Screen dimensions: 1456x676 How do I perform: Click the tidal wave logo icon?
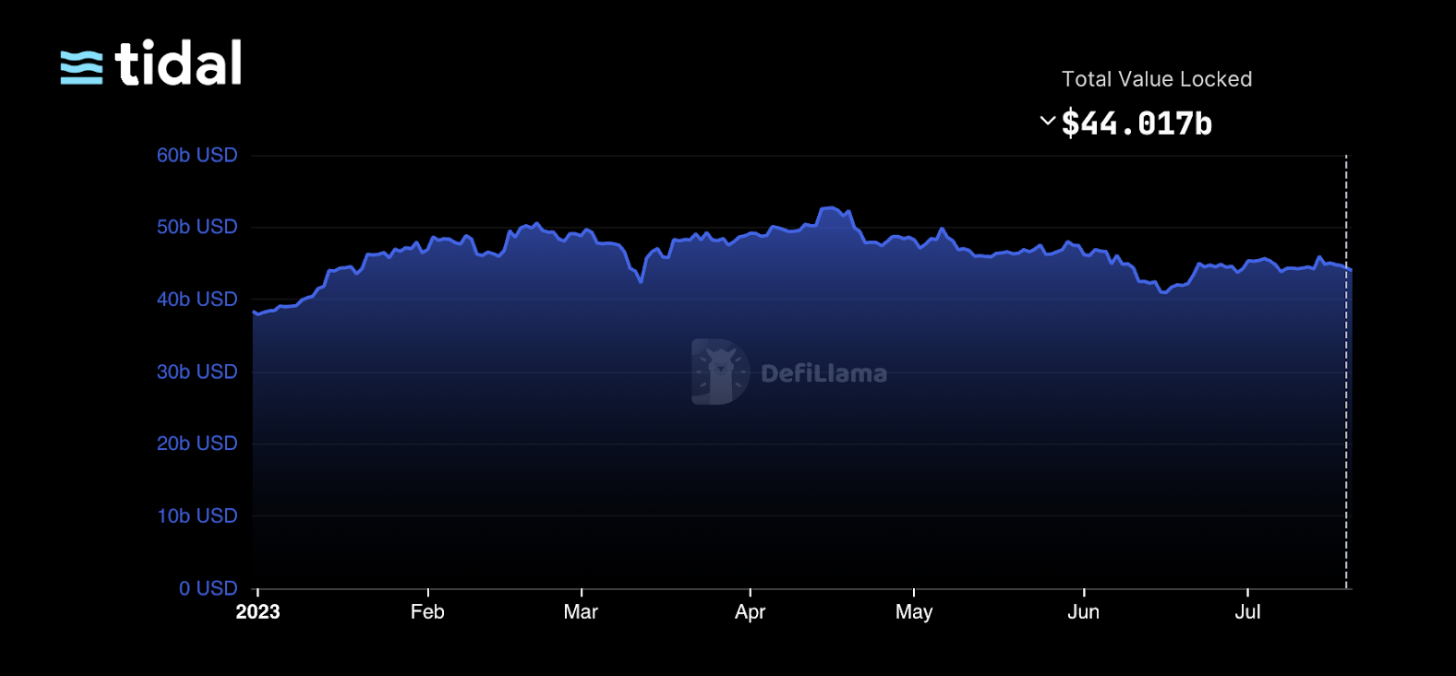[82, 67]
